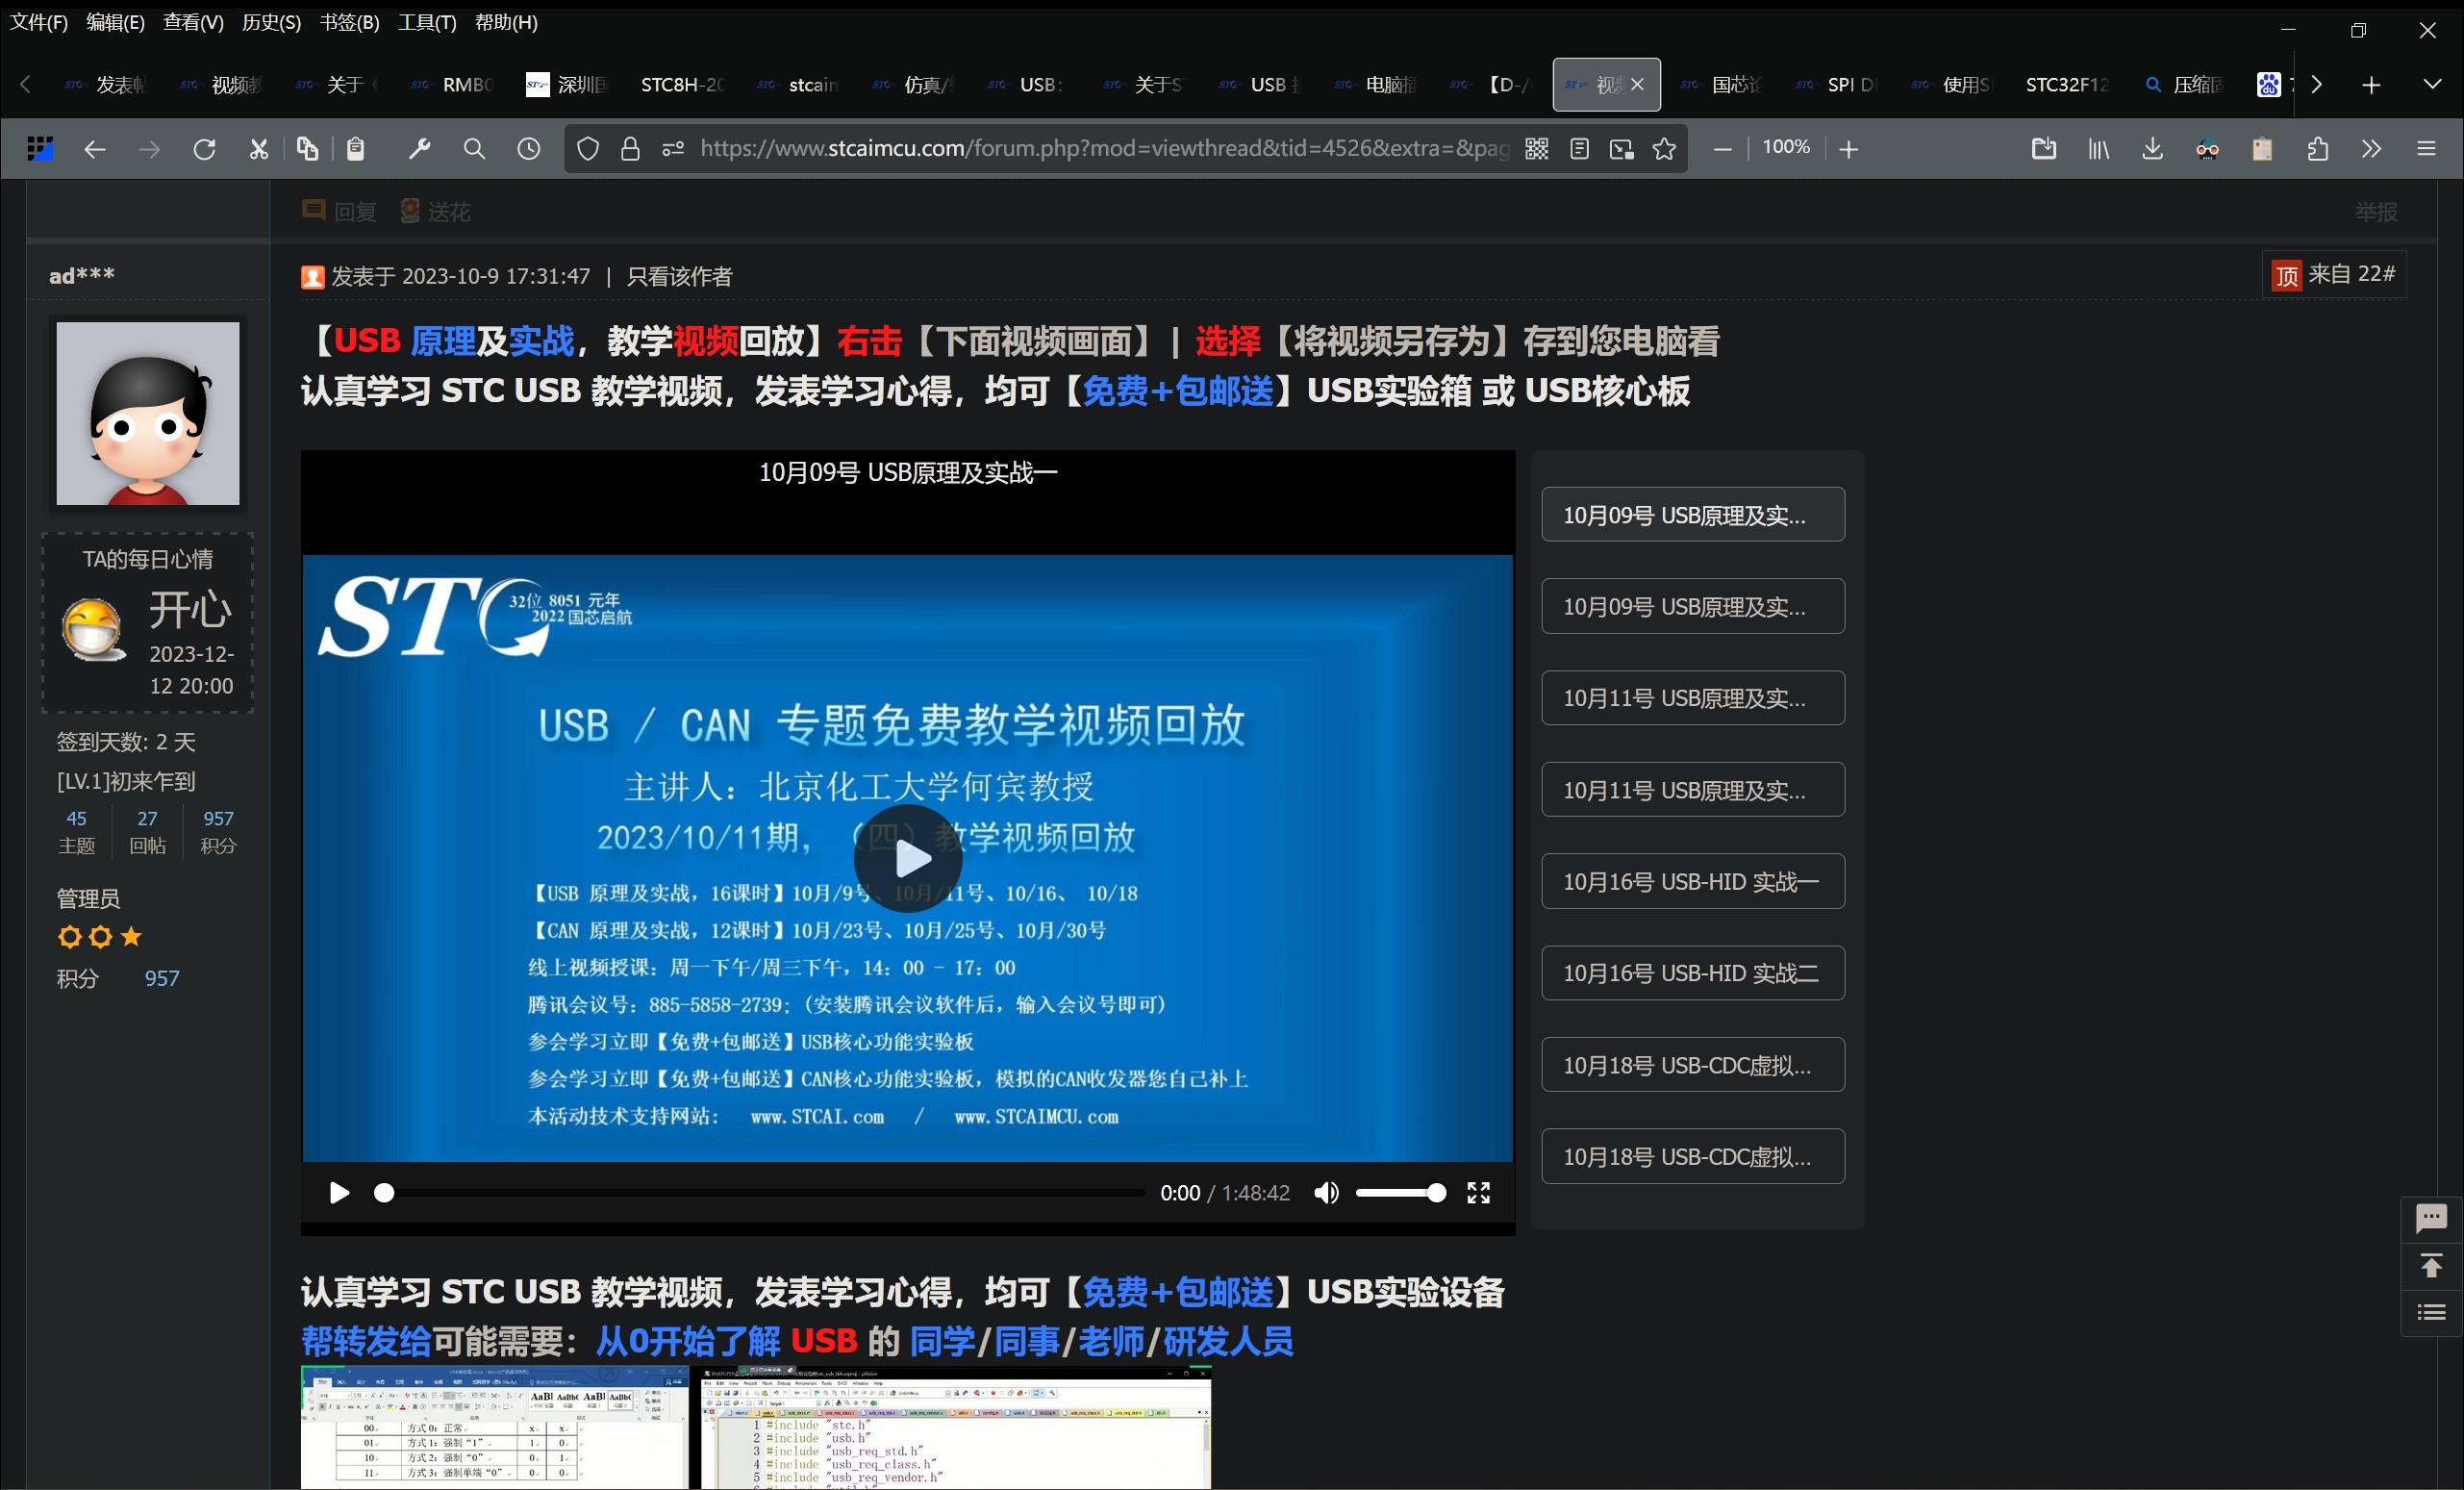2464x1490 pixels.
Task: Open the 查看(V) menu
Action: pos(193,22)
